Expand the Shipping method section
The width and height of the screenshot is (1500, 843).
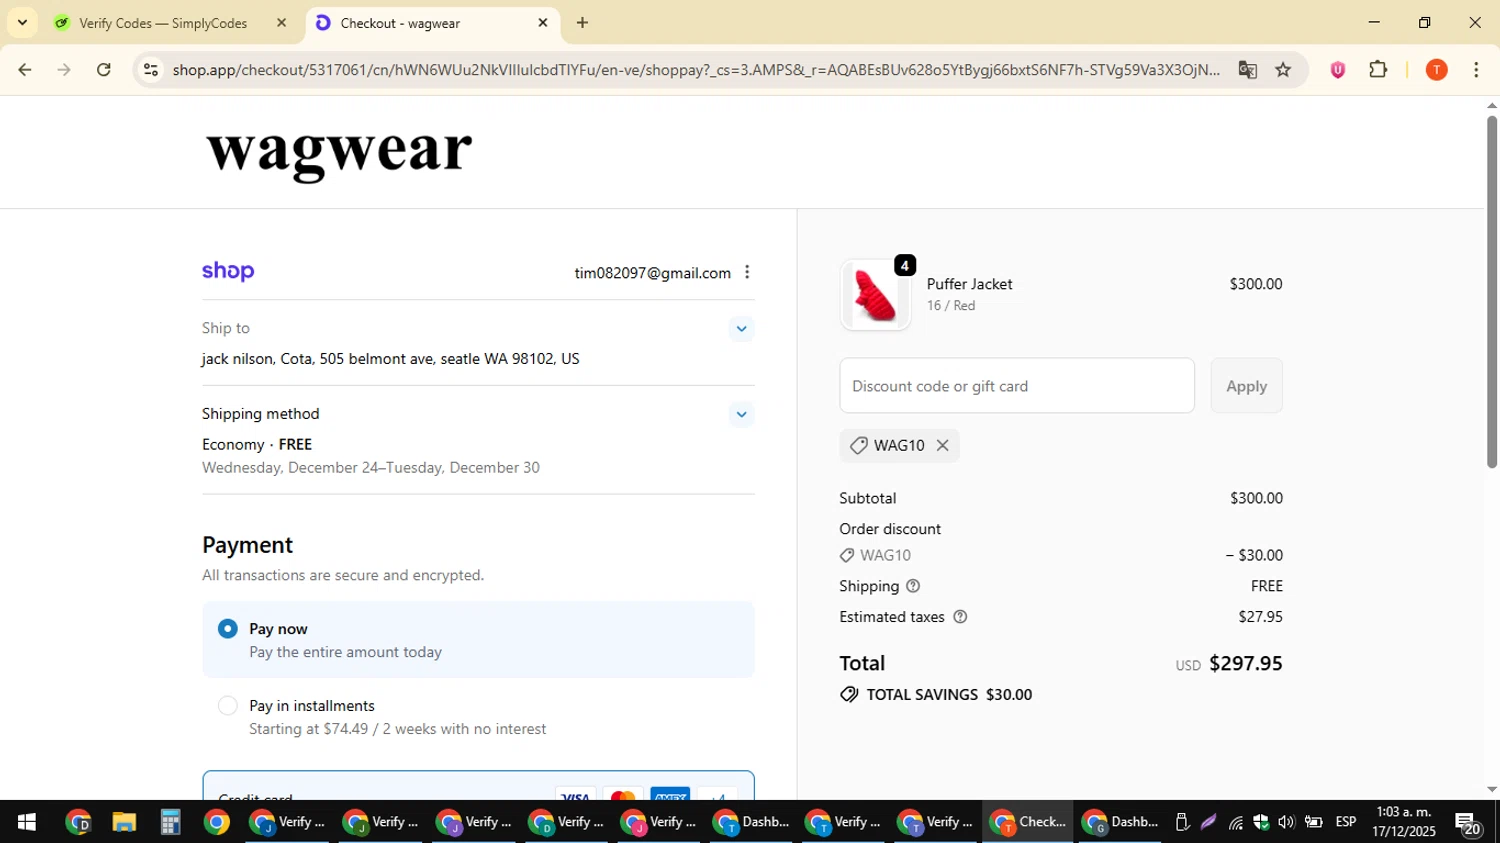point(741,414)
